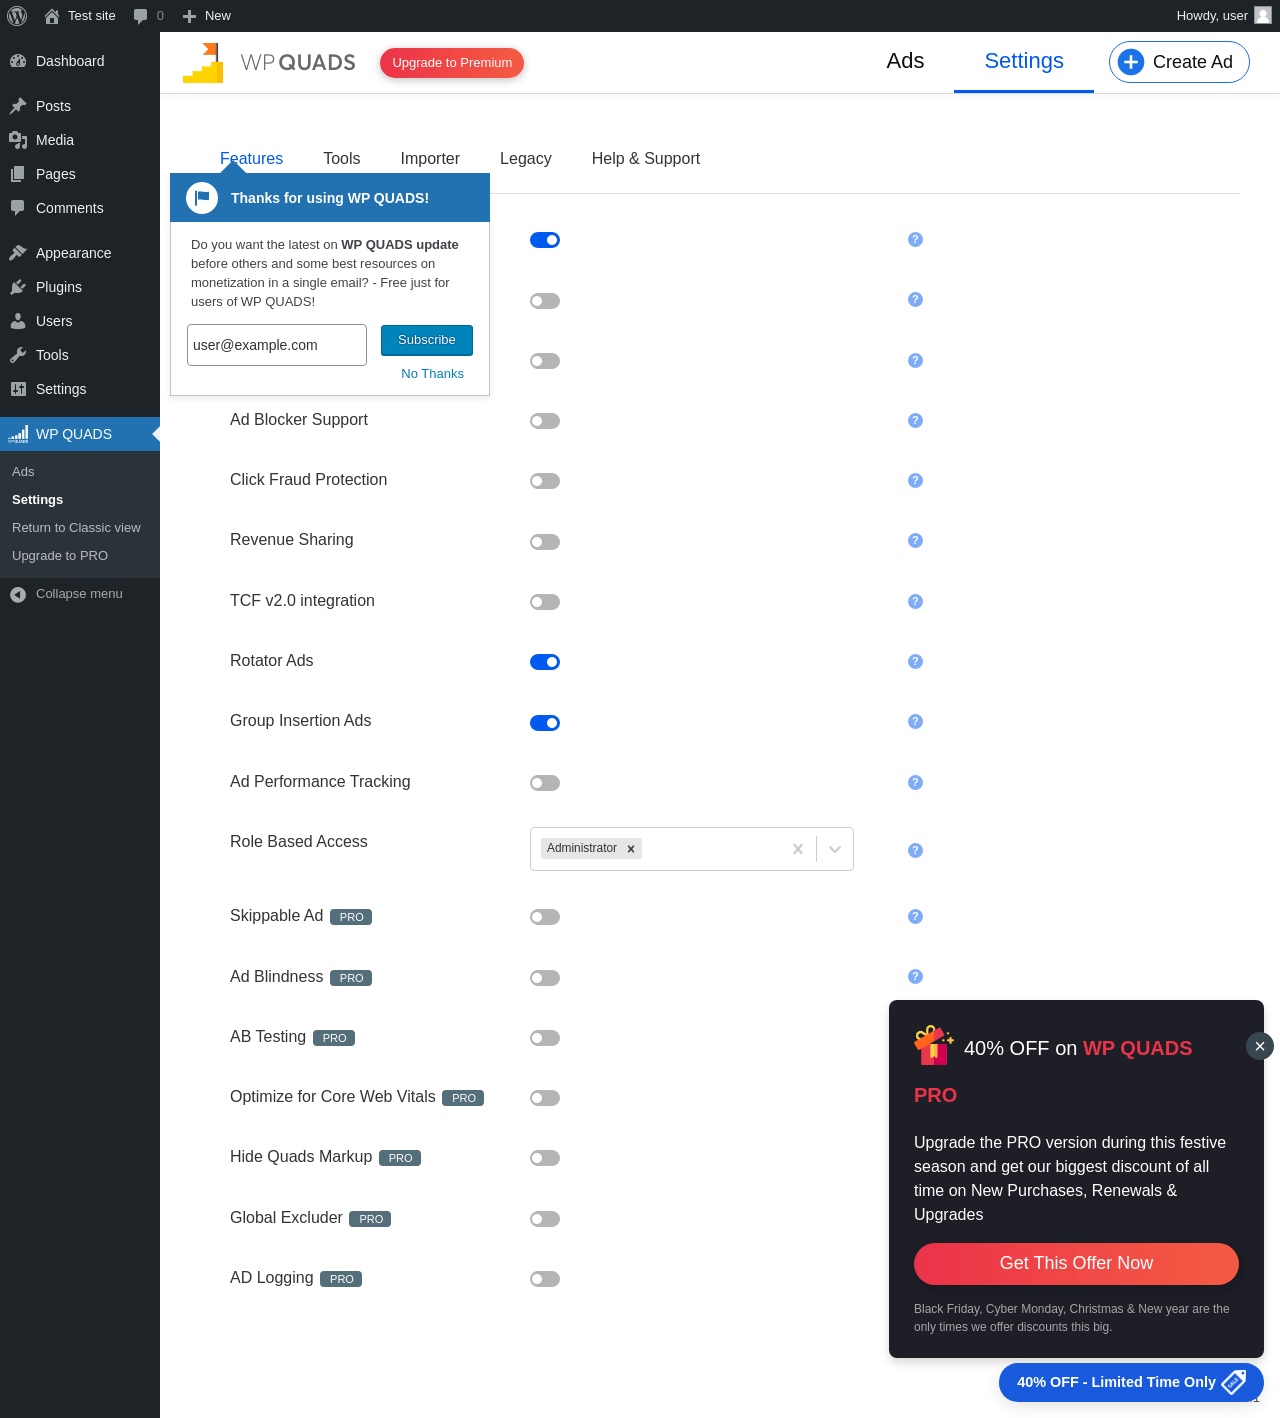1280x1418 pixels.
Task: Open help icon for Rotator Ads
Action: [915, 662]
